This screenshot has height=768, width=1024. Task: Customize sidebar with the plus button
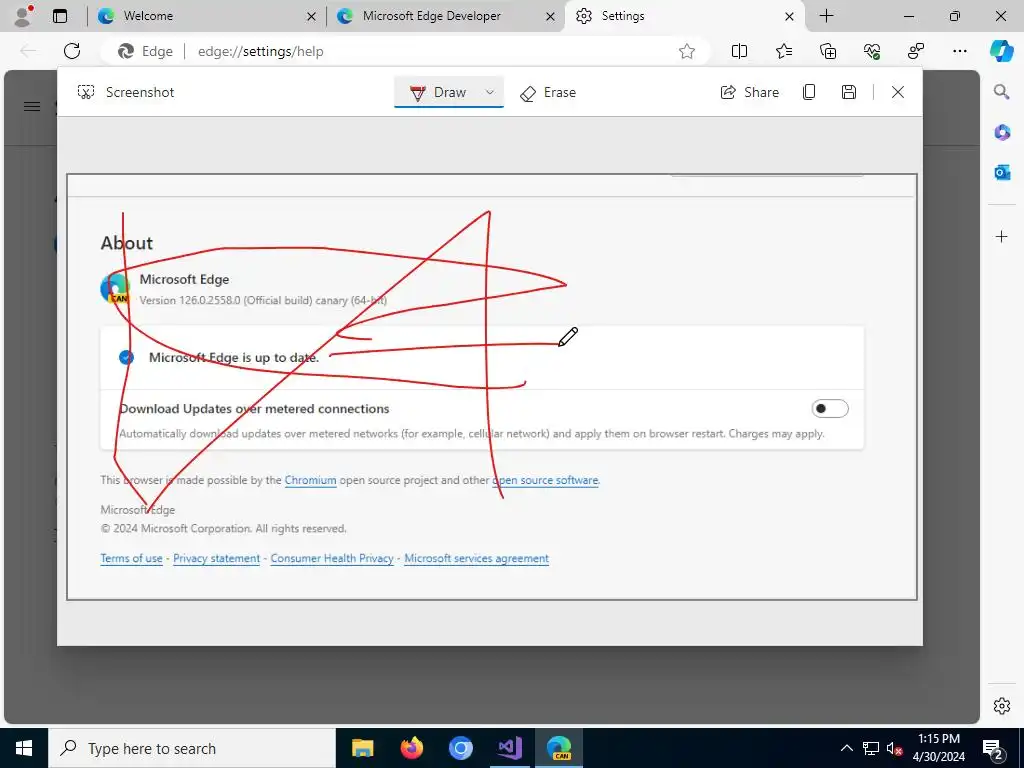[1002, 236]
